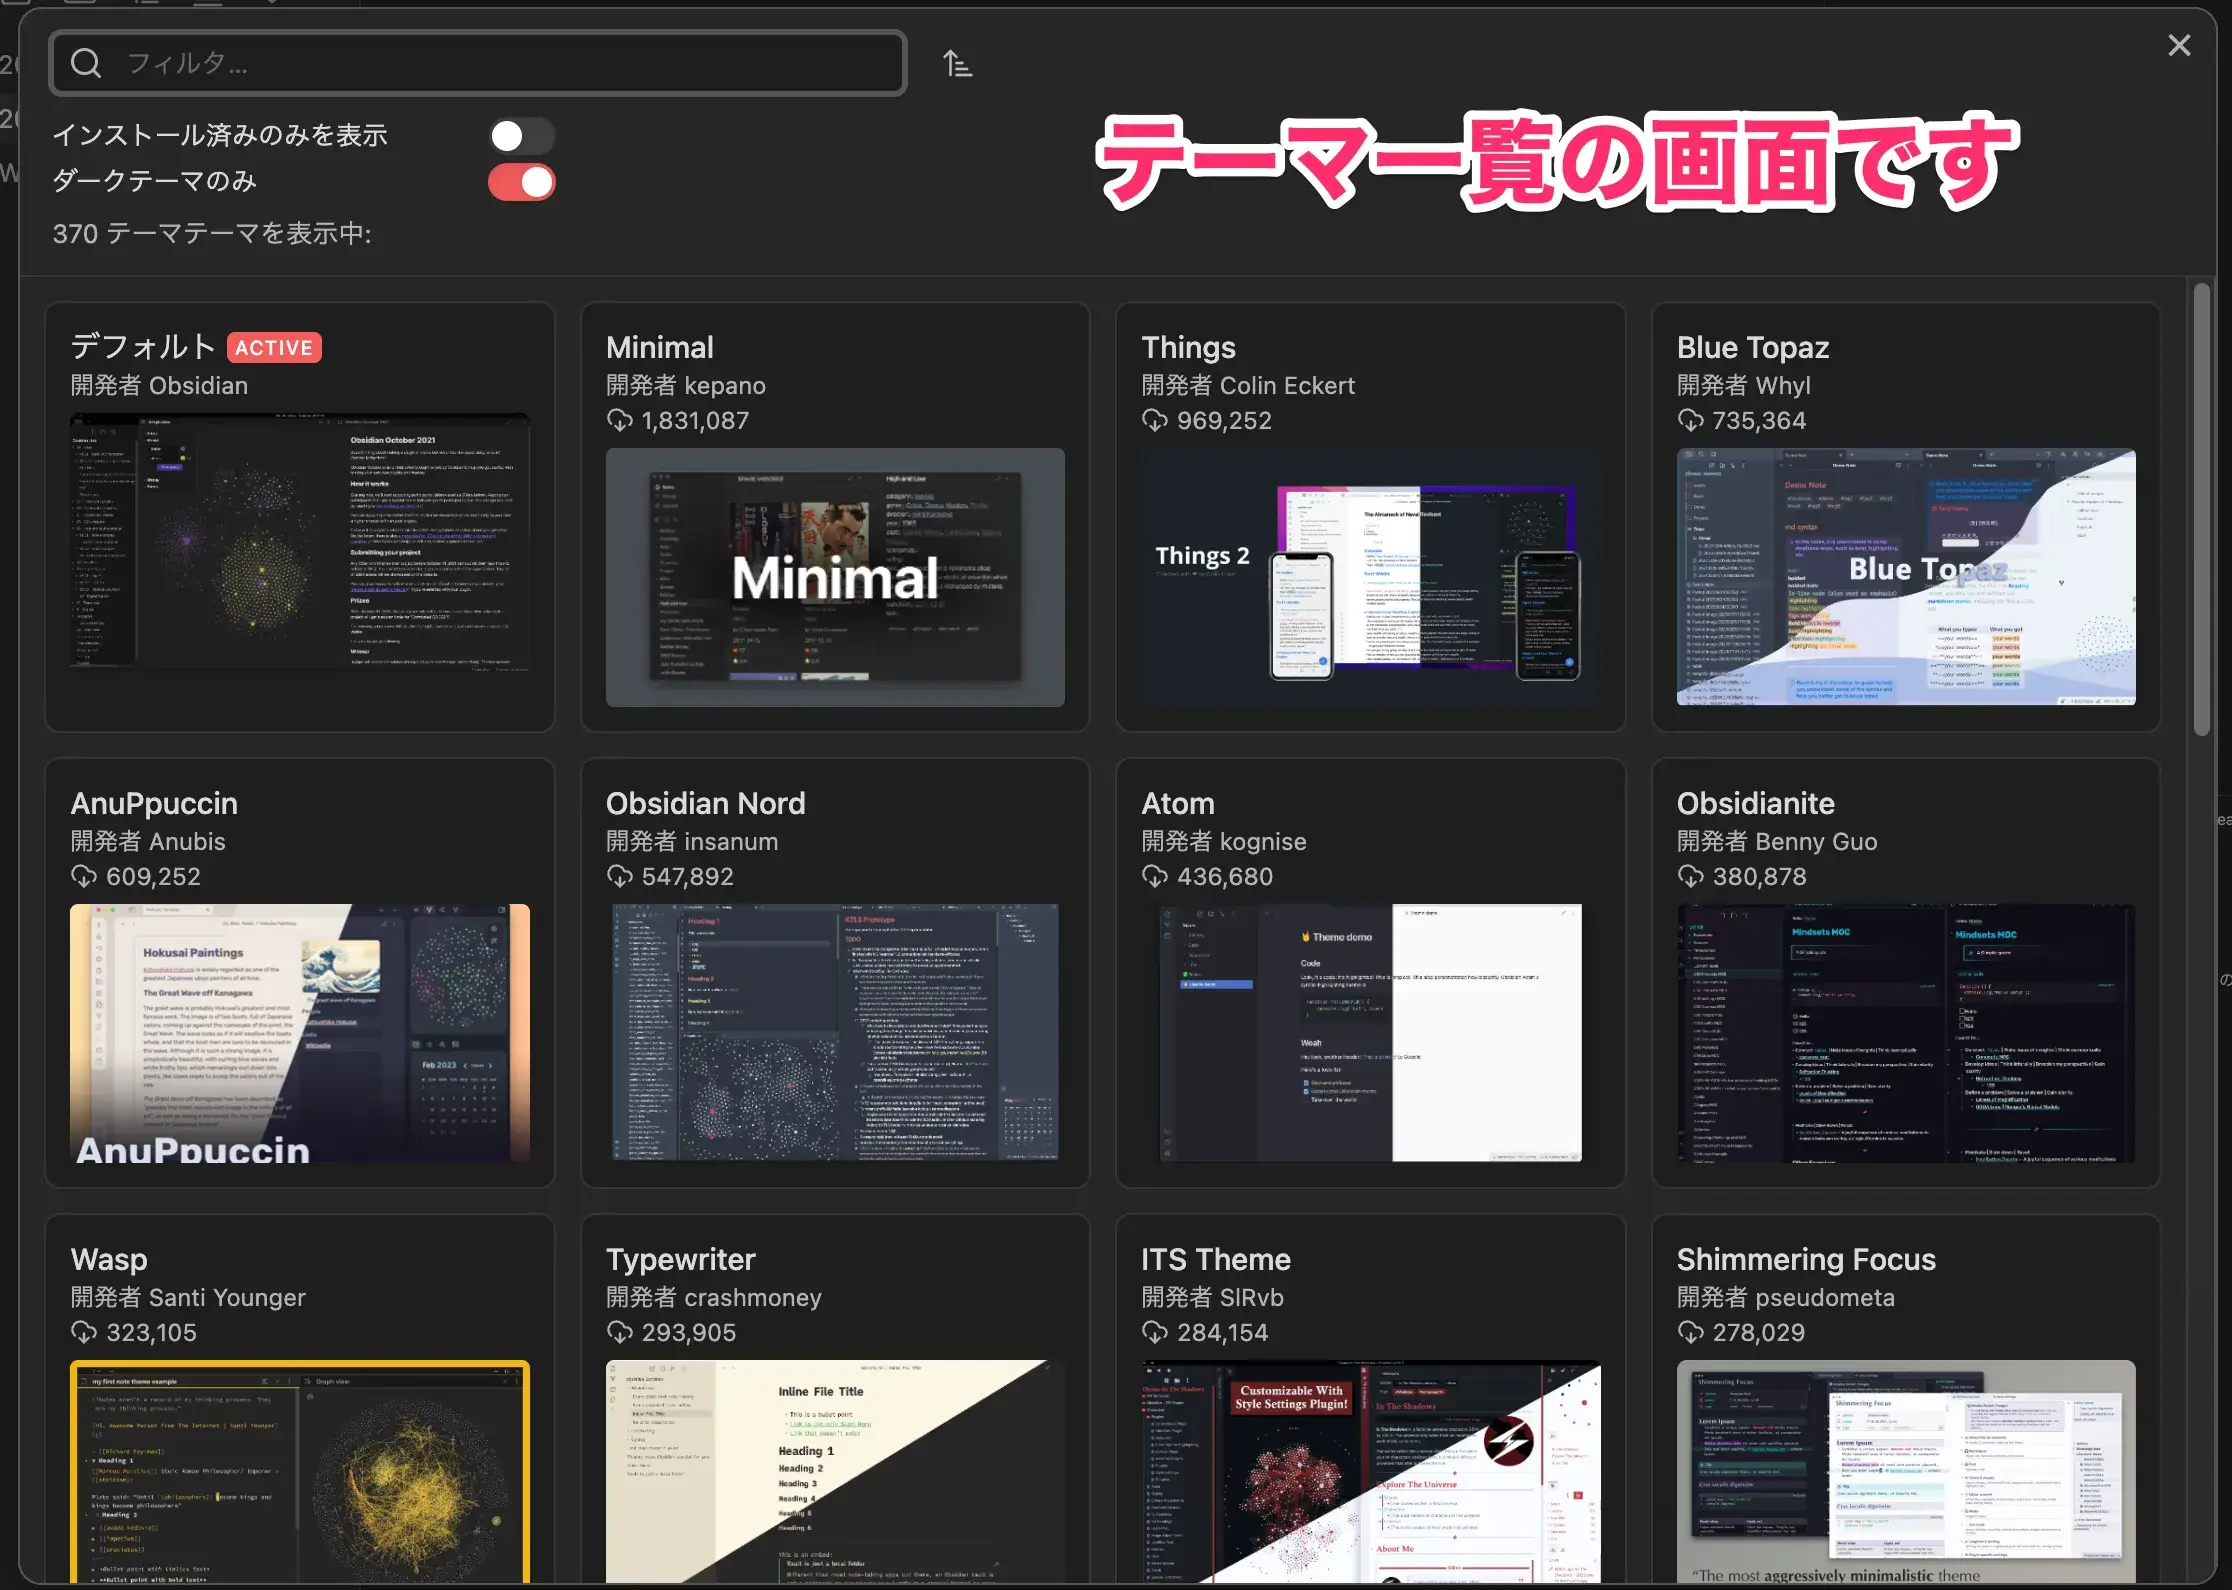Open the Wasp theme preview image
Image resolution: width=2232 pixels, height=1590 pixels.
pos(300,1472)
